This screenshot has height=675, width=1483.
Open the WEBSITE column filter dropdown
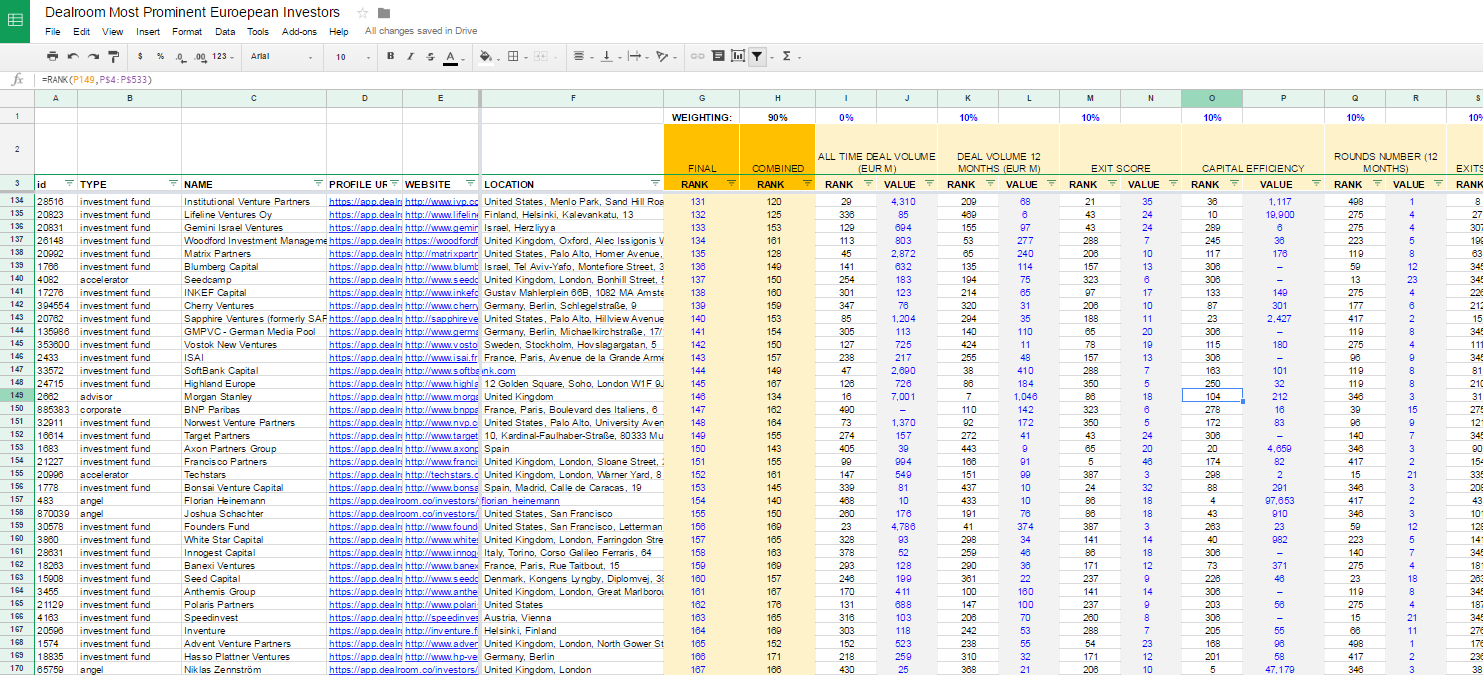click(x=471, y=184)
